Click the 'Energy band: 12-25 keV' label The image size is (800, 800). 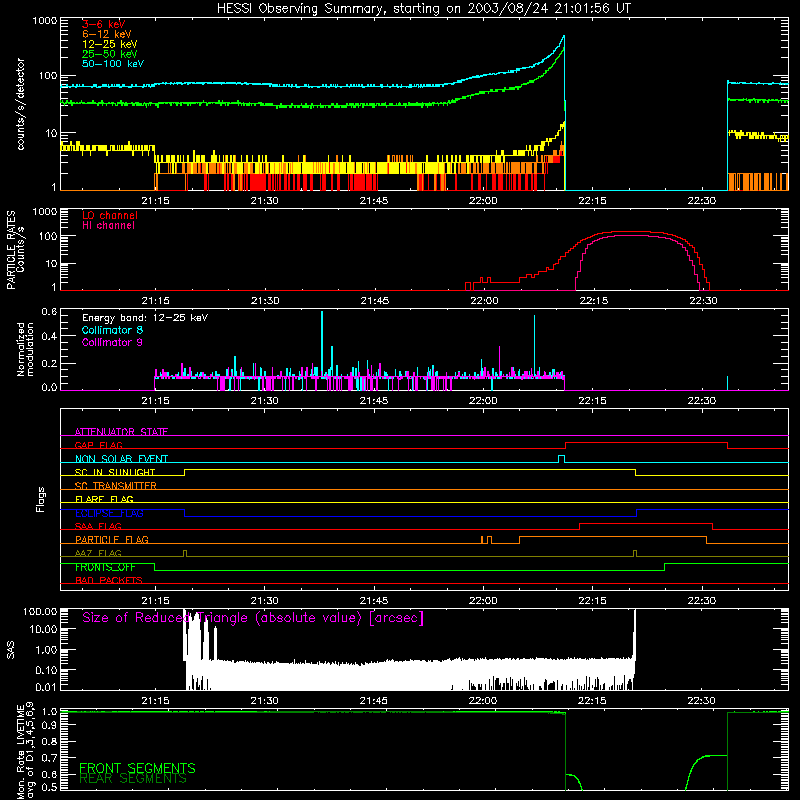pos(145,318)
